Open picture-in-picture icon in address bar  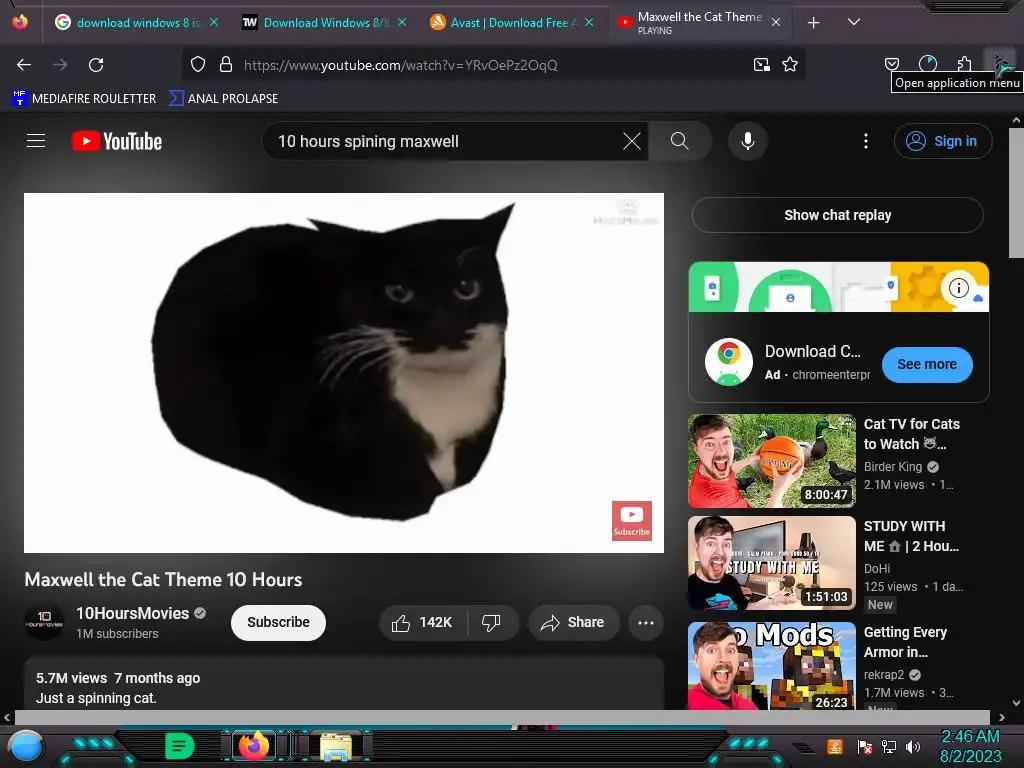(761, 65)
